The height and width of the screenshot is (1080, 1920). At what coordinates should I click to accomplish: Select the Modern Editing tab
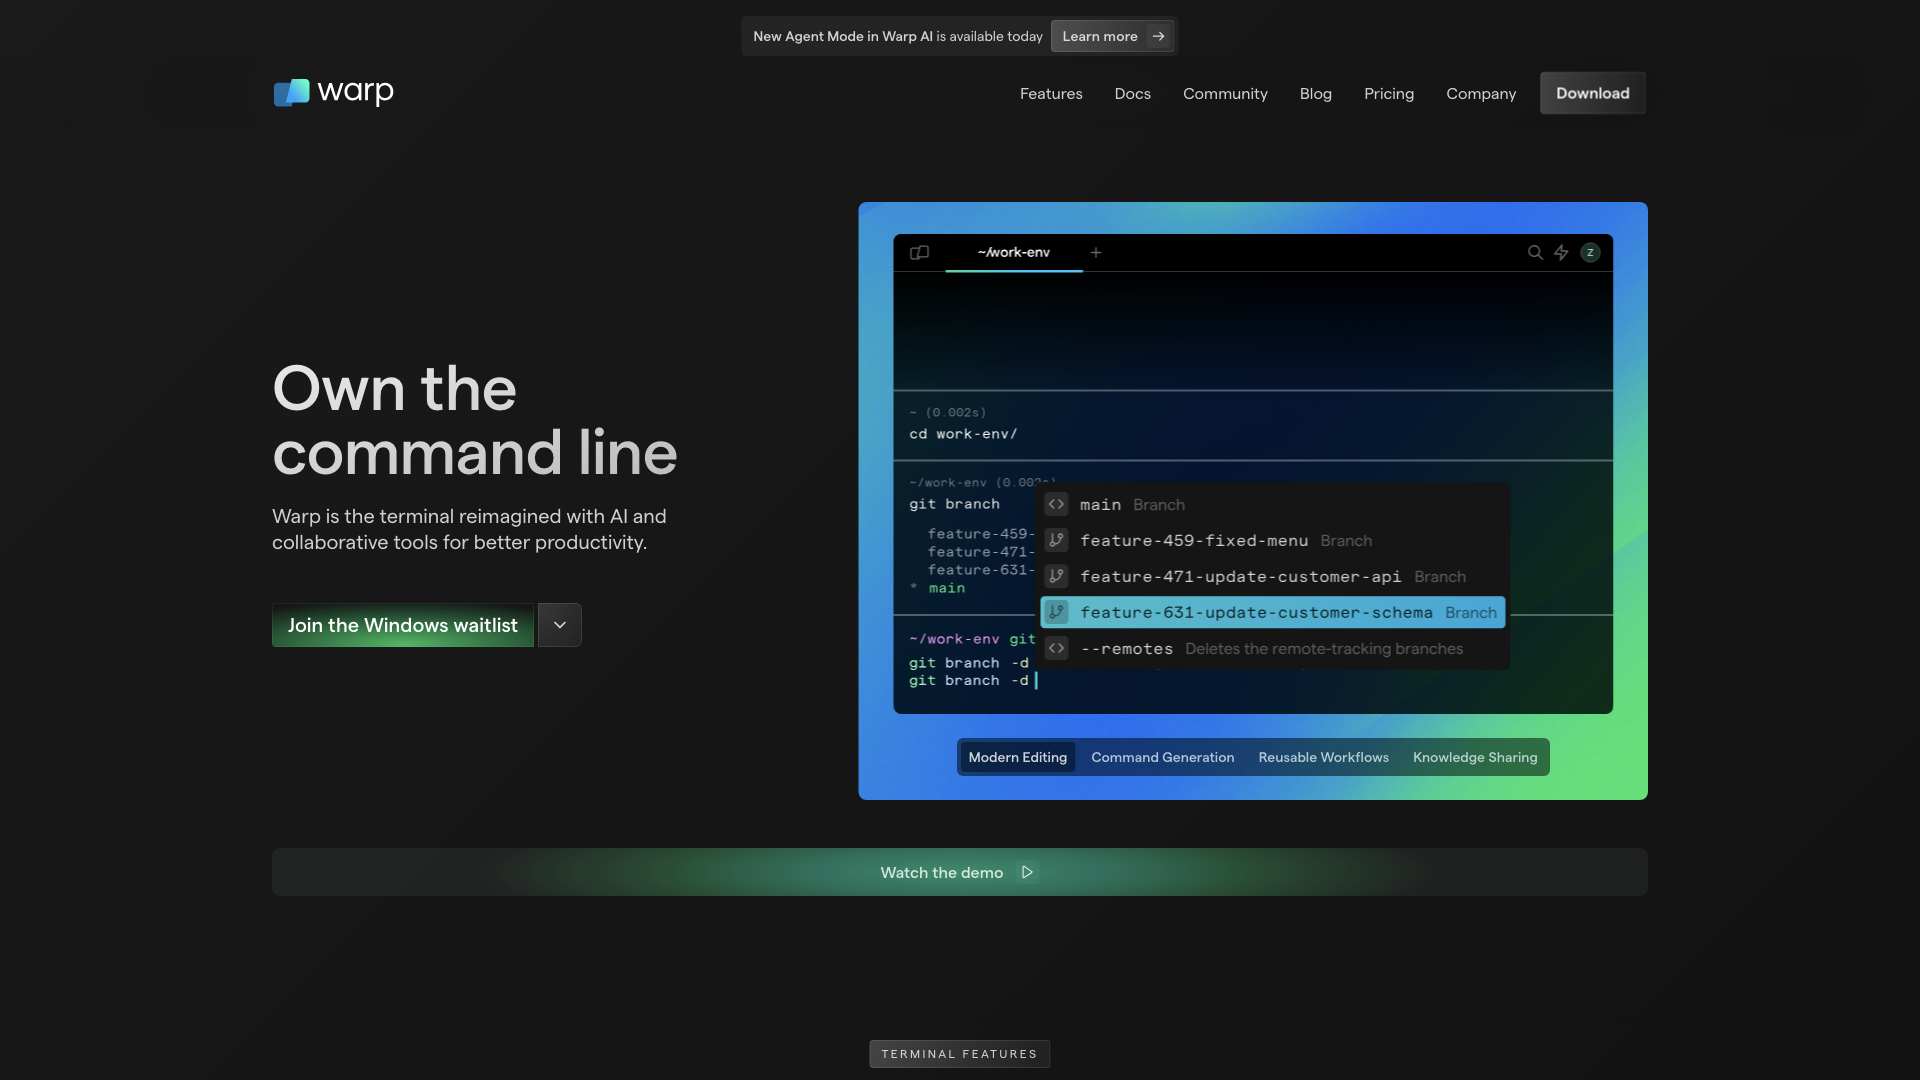(x=1018, y=758)
